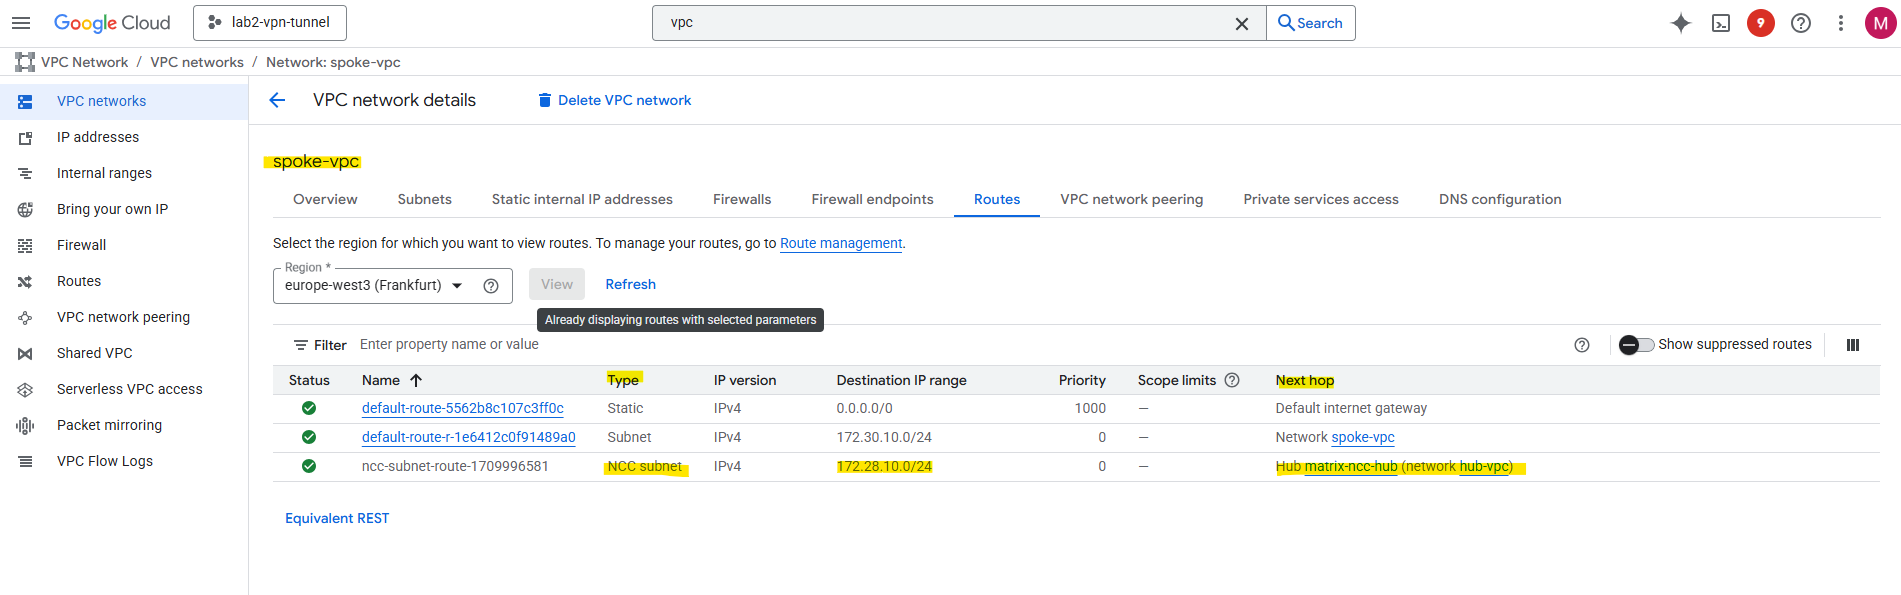This screenshot has width=1901, height=595.
Task: Sort the table by Name column arrow
Action: (x=416, y=380)
